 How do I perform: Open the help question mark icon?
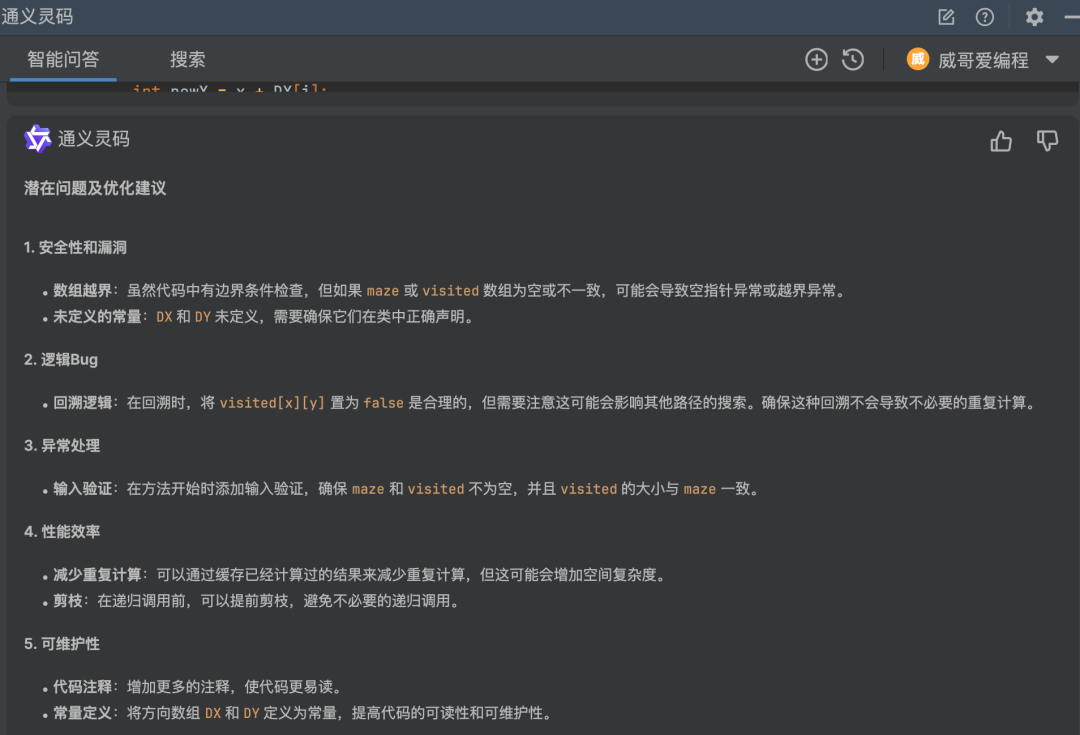pyautogui.click(x=985, y=17)
